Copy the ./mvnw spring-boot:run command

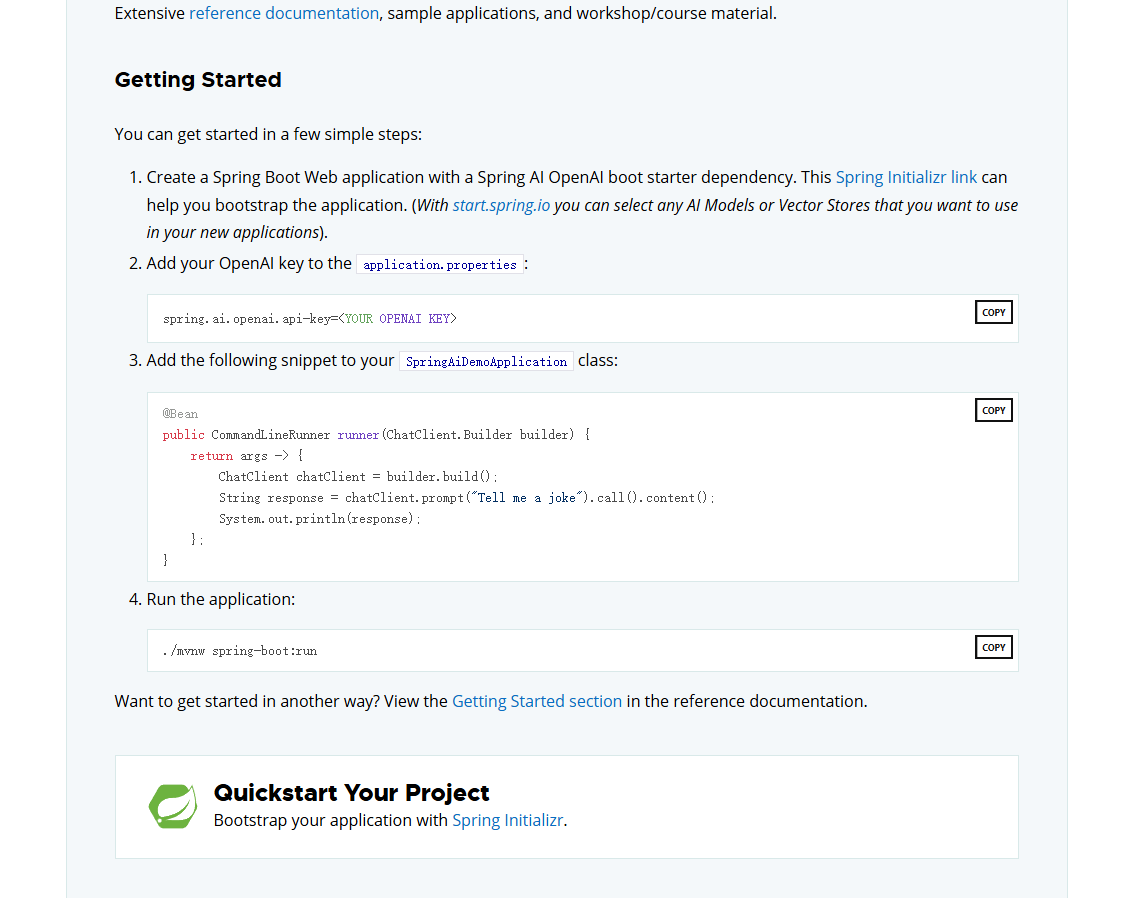(993, 647)
